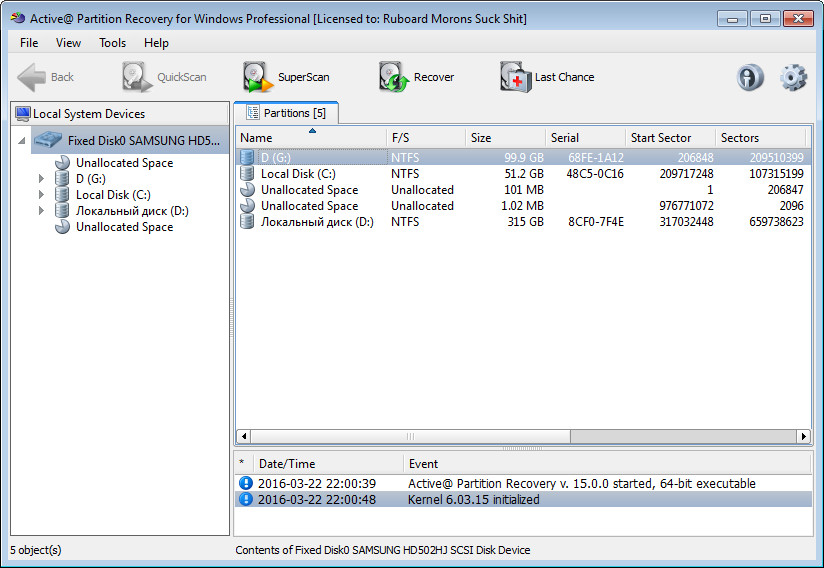Select D (G:) in the device tree
Screen dimensions: 824x568
point(91,179)
